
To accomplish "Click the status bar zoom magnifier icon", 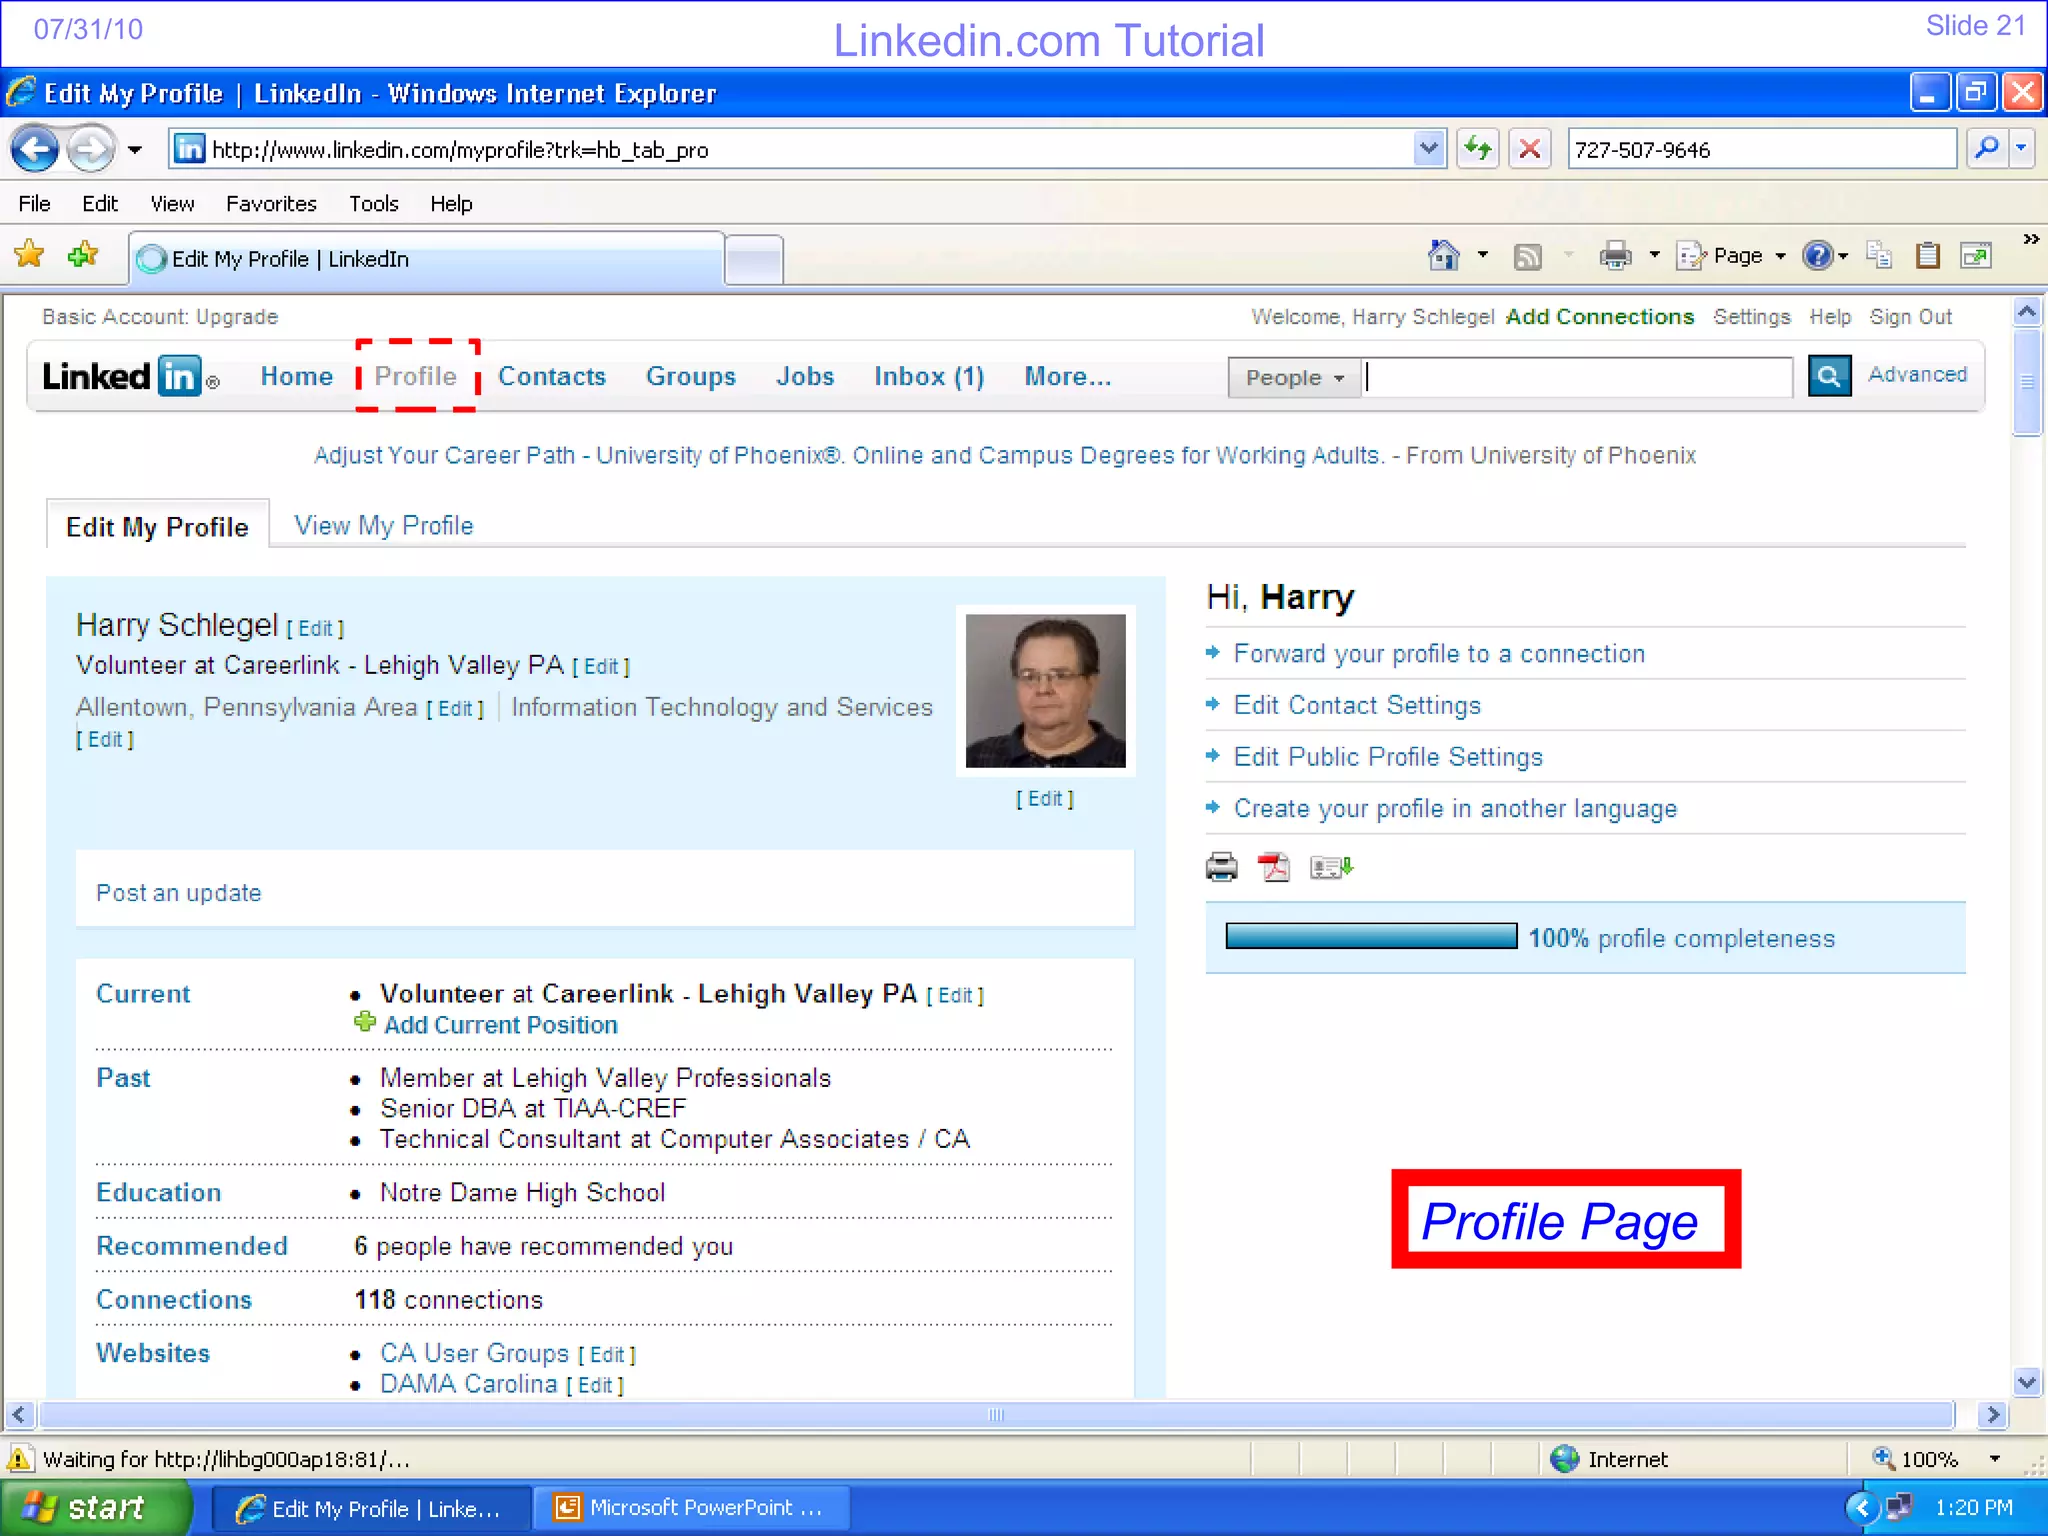I will click(1883, 1458).
